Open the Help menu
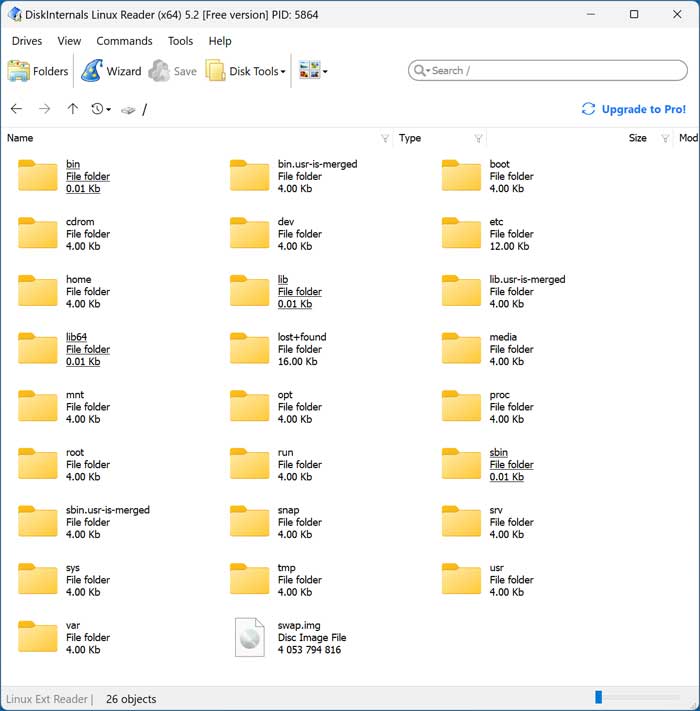This screenshot has height=711, width=700. tap(220, 41)
